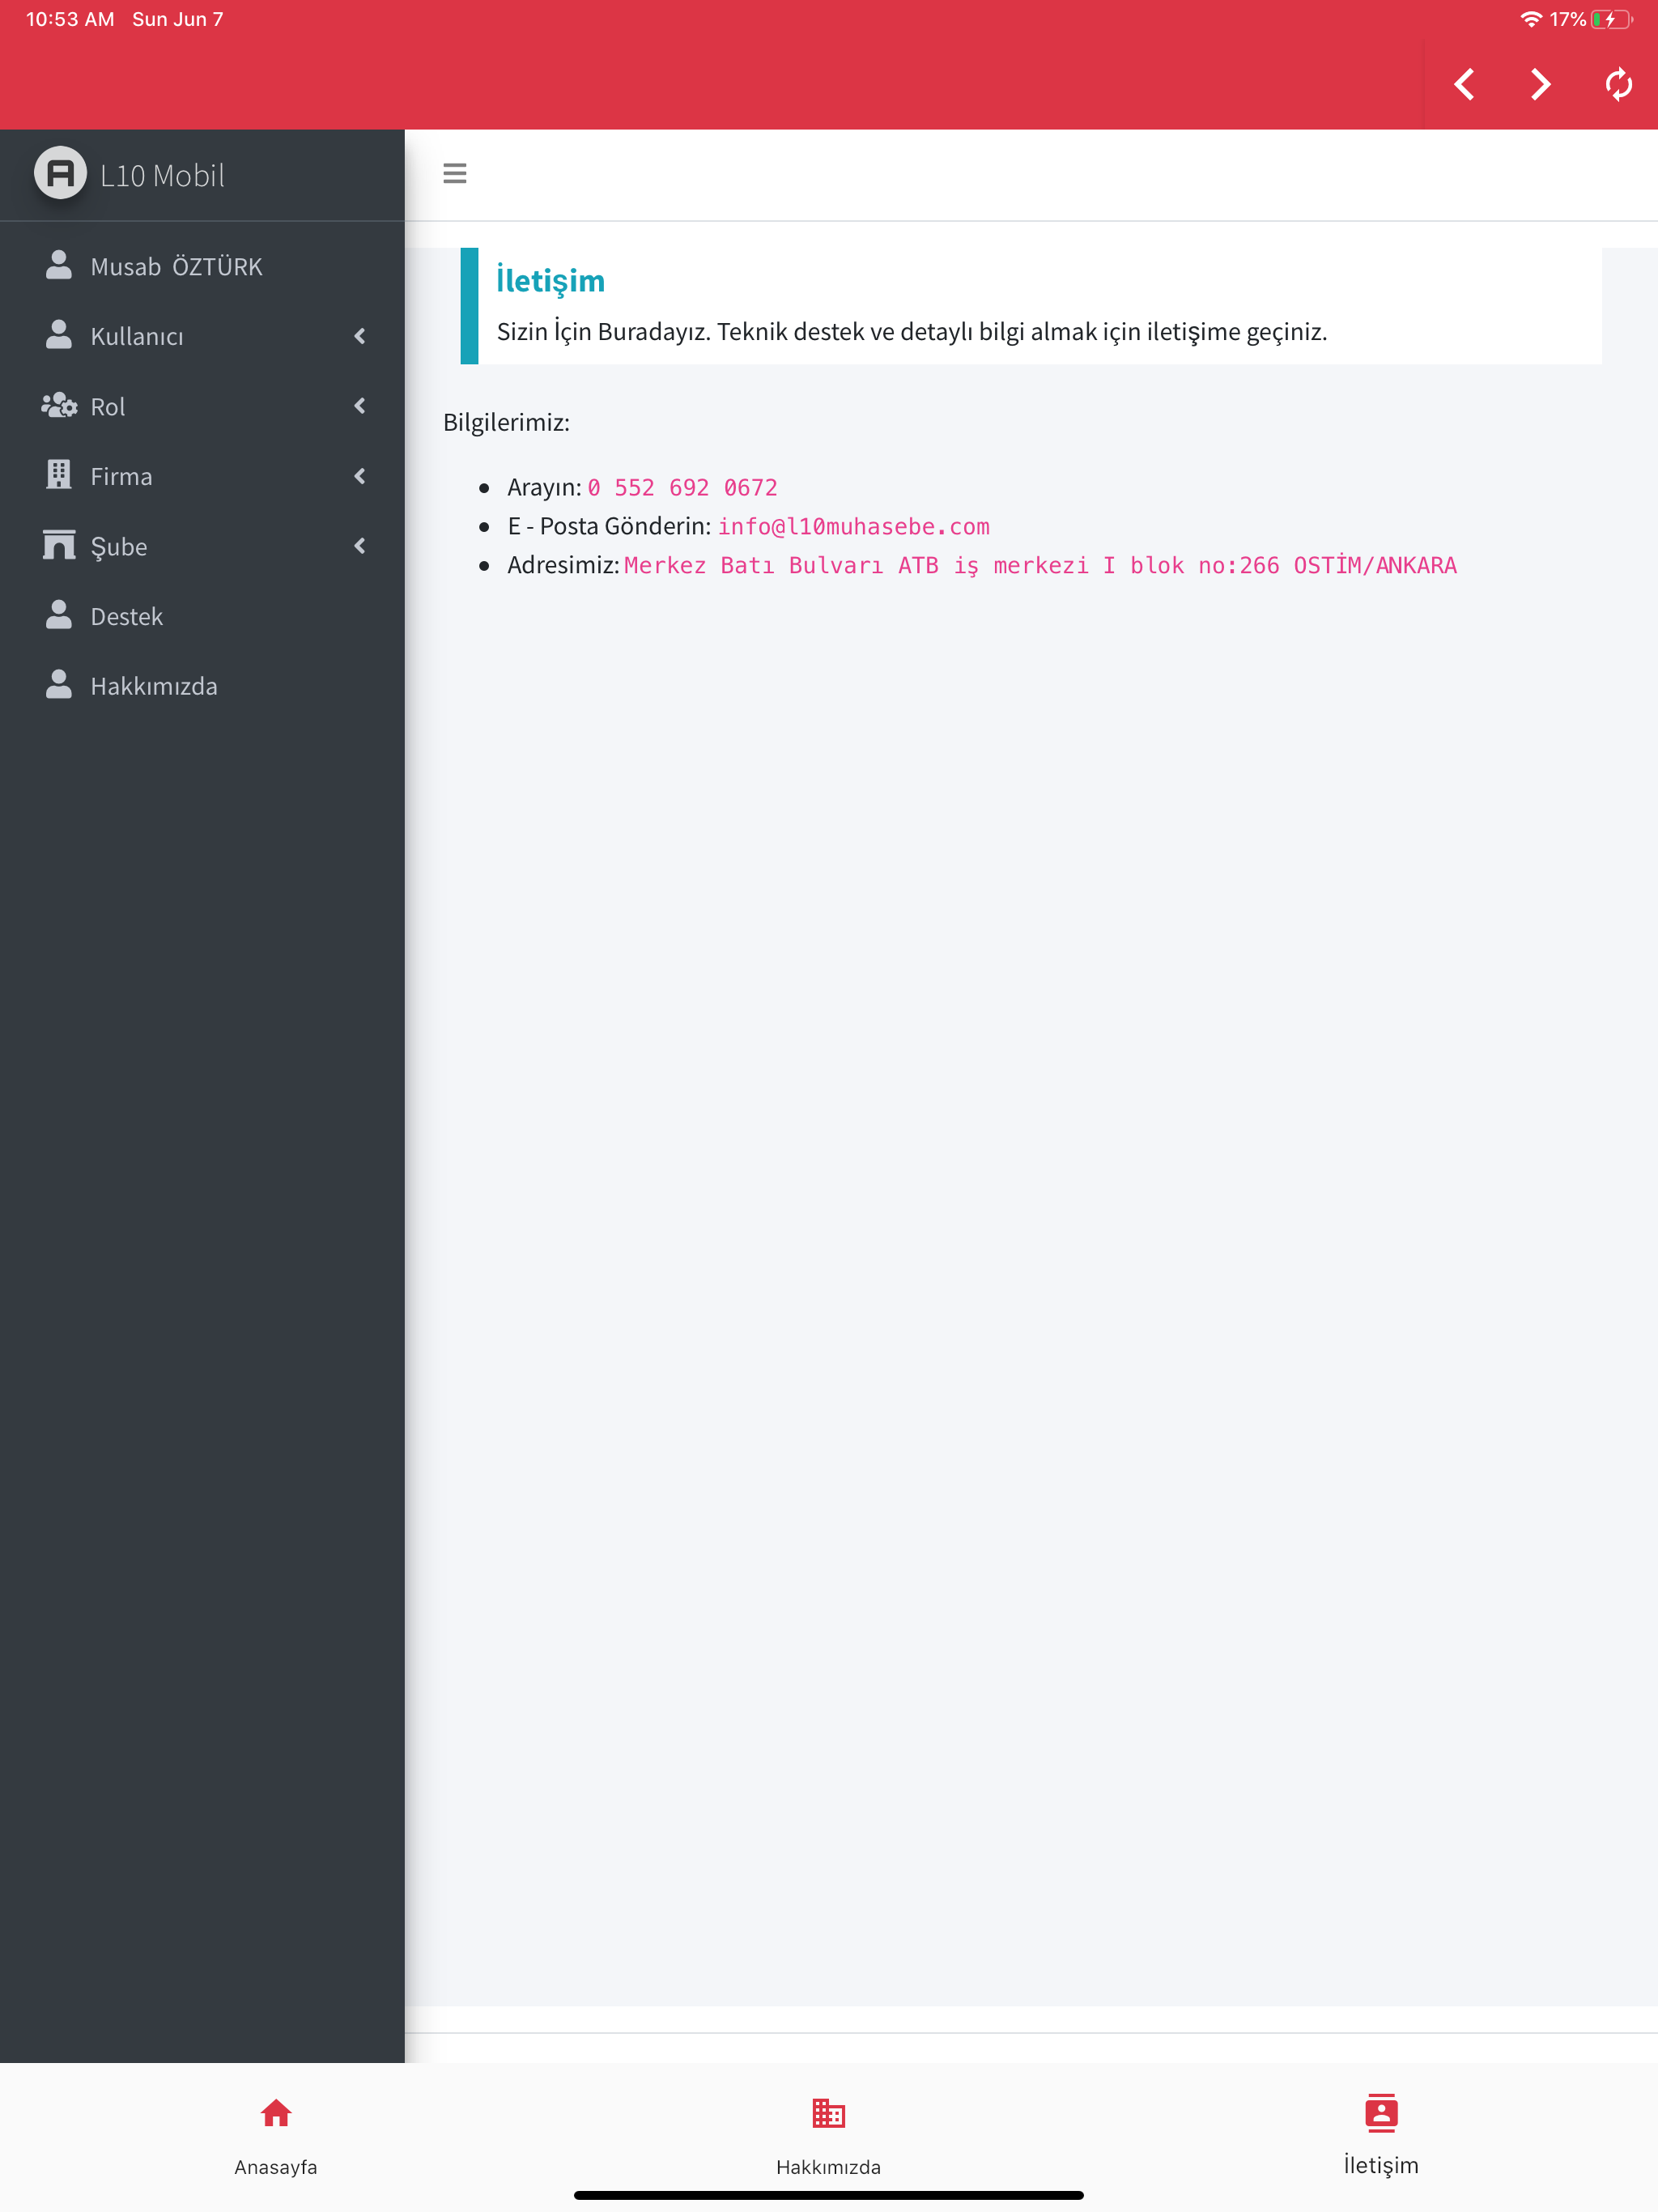1658x2212 pixels.
Task: Click the L10 Mobil logo icon
Action: pos(60,173)
